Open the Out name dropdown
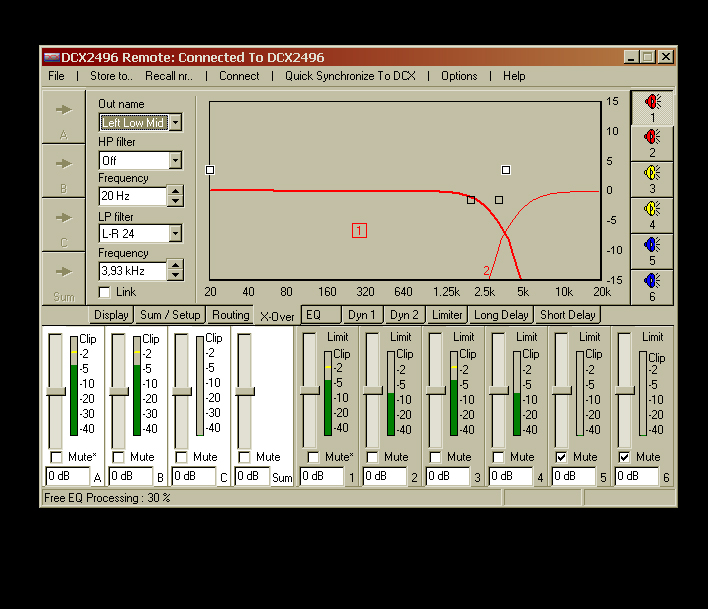Screen dimensions: 708x609 coord(175,122)
